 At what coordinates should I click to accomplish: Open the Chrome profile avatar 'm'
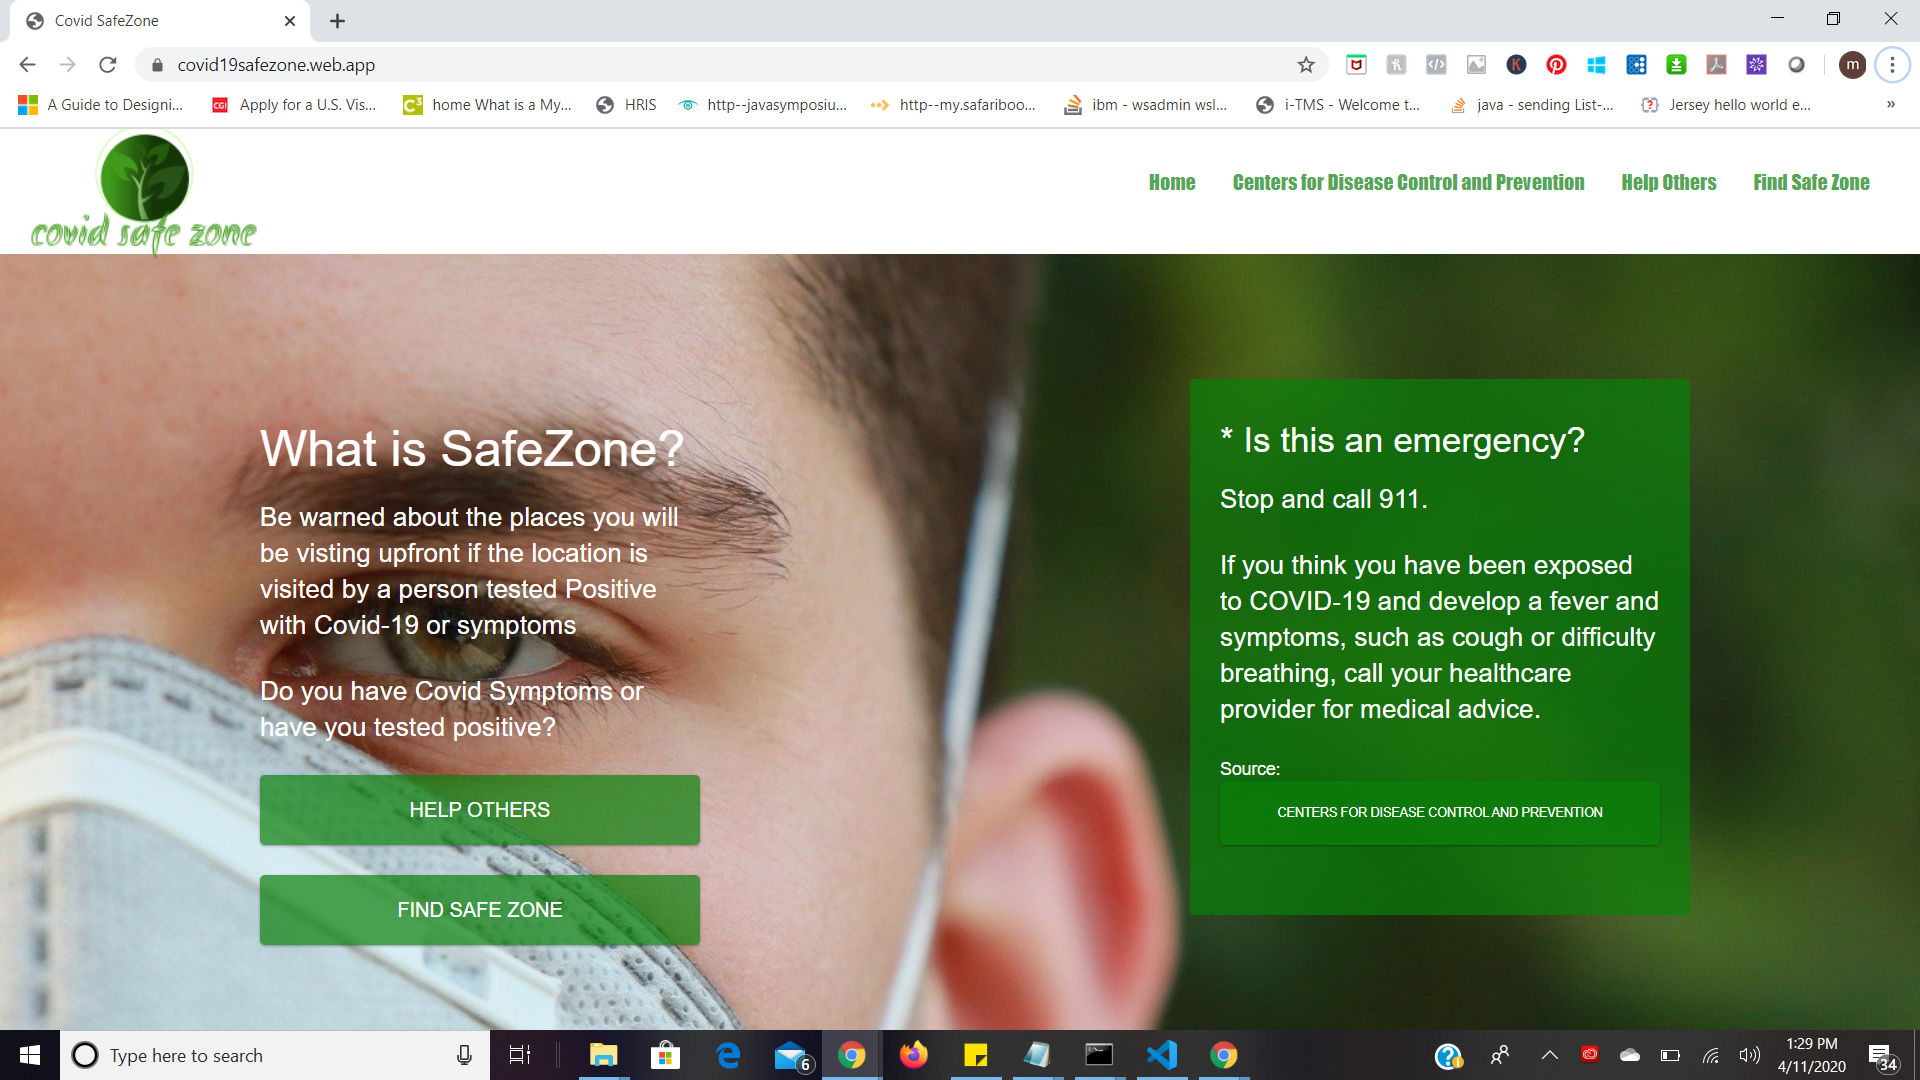[1852, 65]
